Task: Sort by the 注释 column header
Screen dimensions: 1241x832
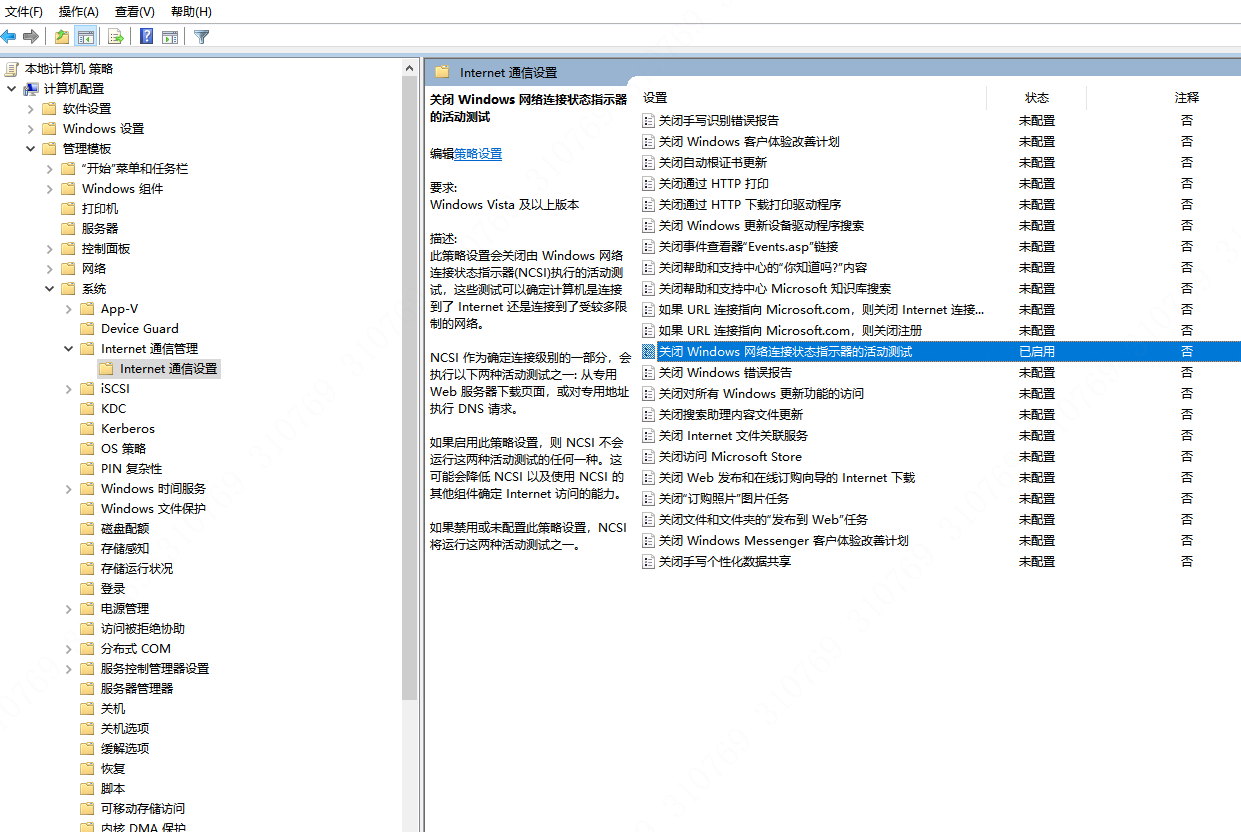Action: point(1187,98)
